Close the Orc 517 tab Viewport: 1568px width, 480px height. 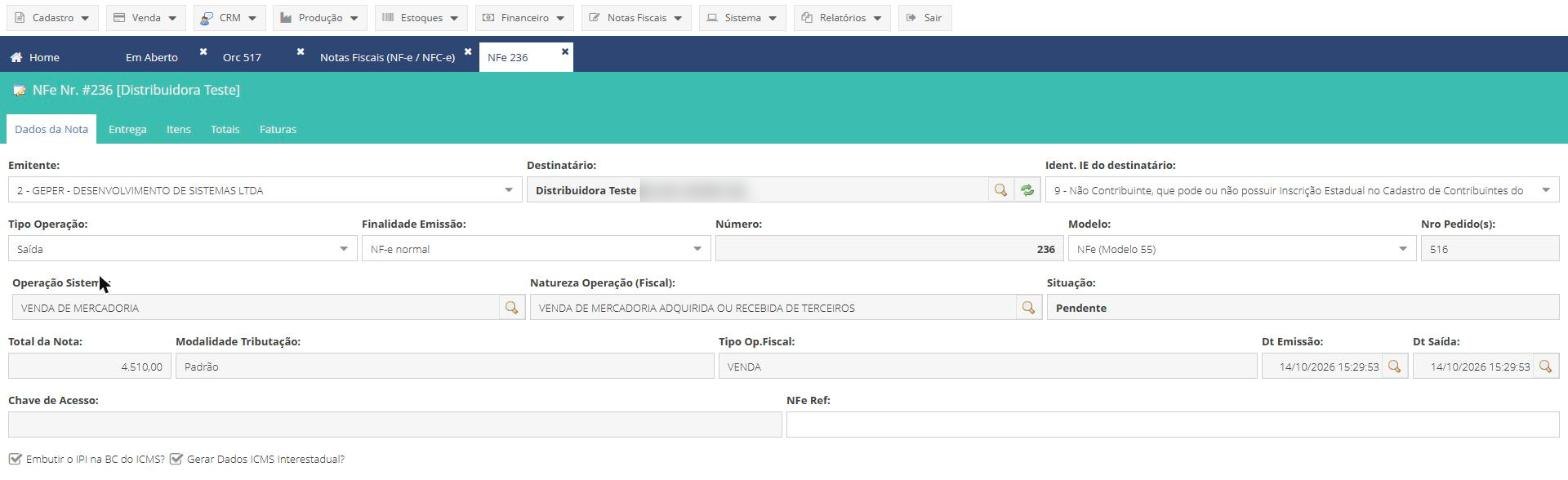tap(300, 51)
